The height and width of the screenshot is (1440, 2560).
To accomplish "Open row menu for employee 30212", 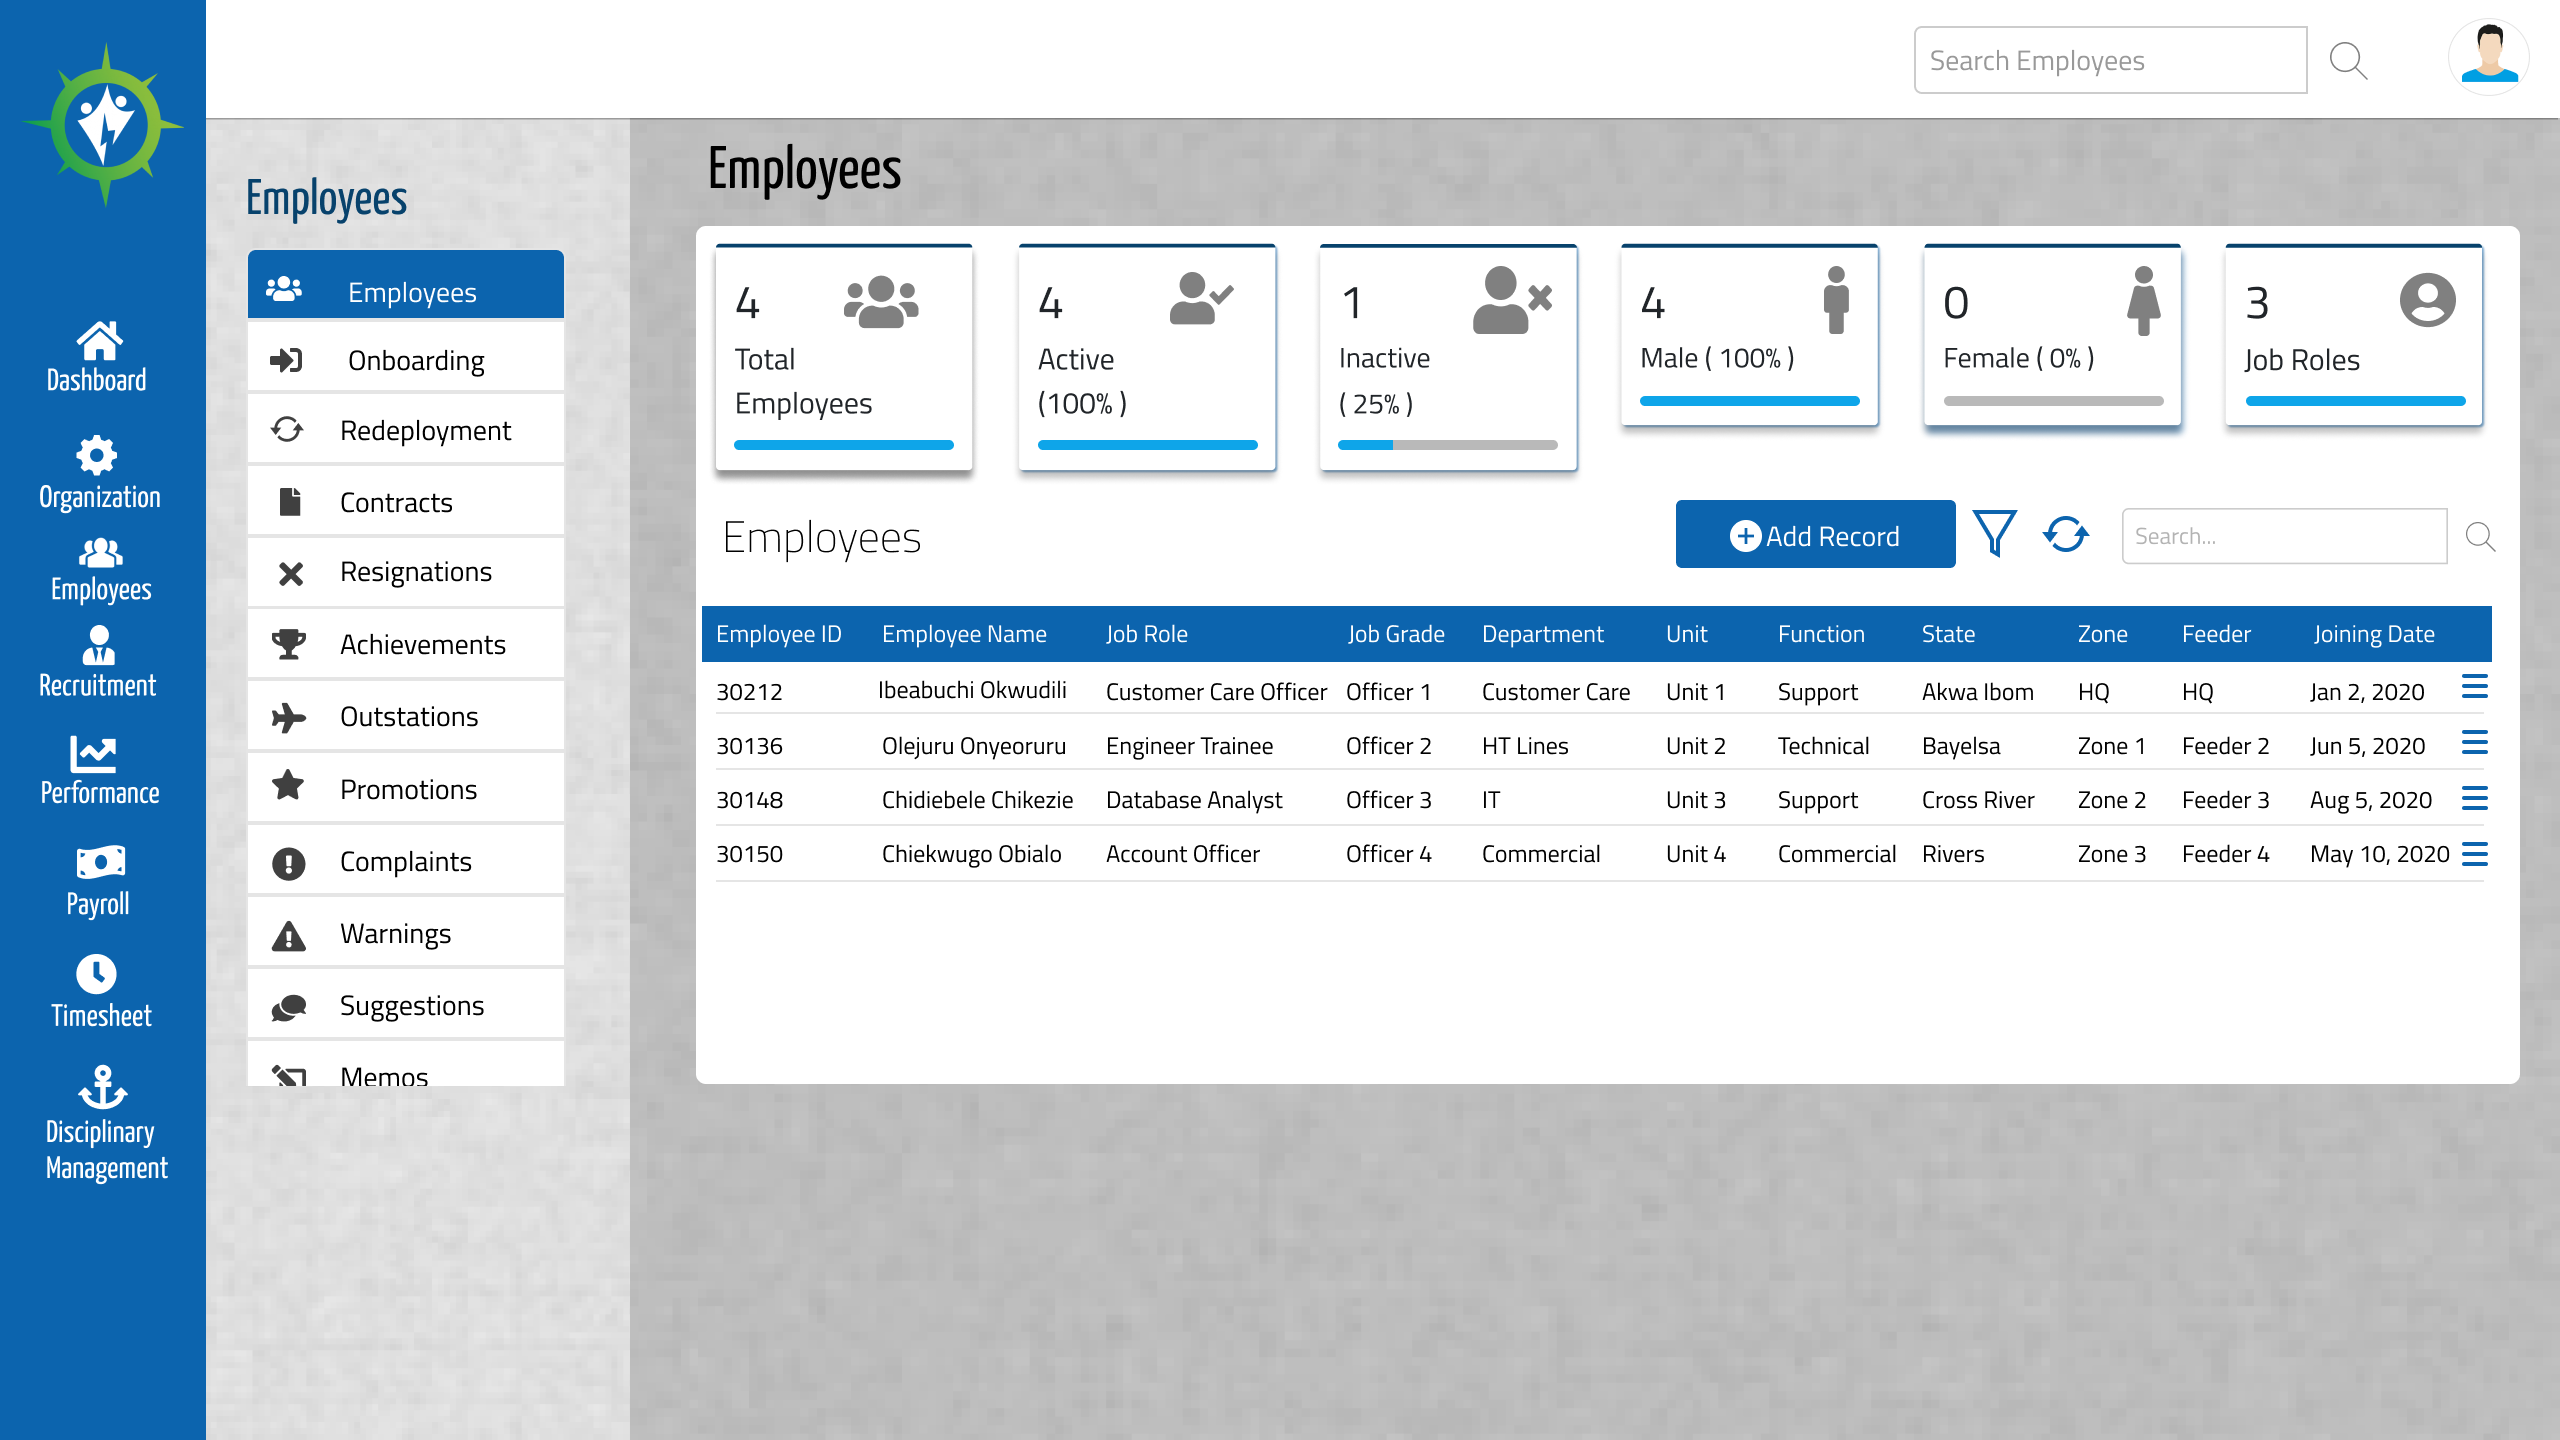I will pos(2475,687).
